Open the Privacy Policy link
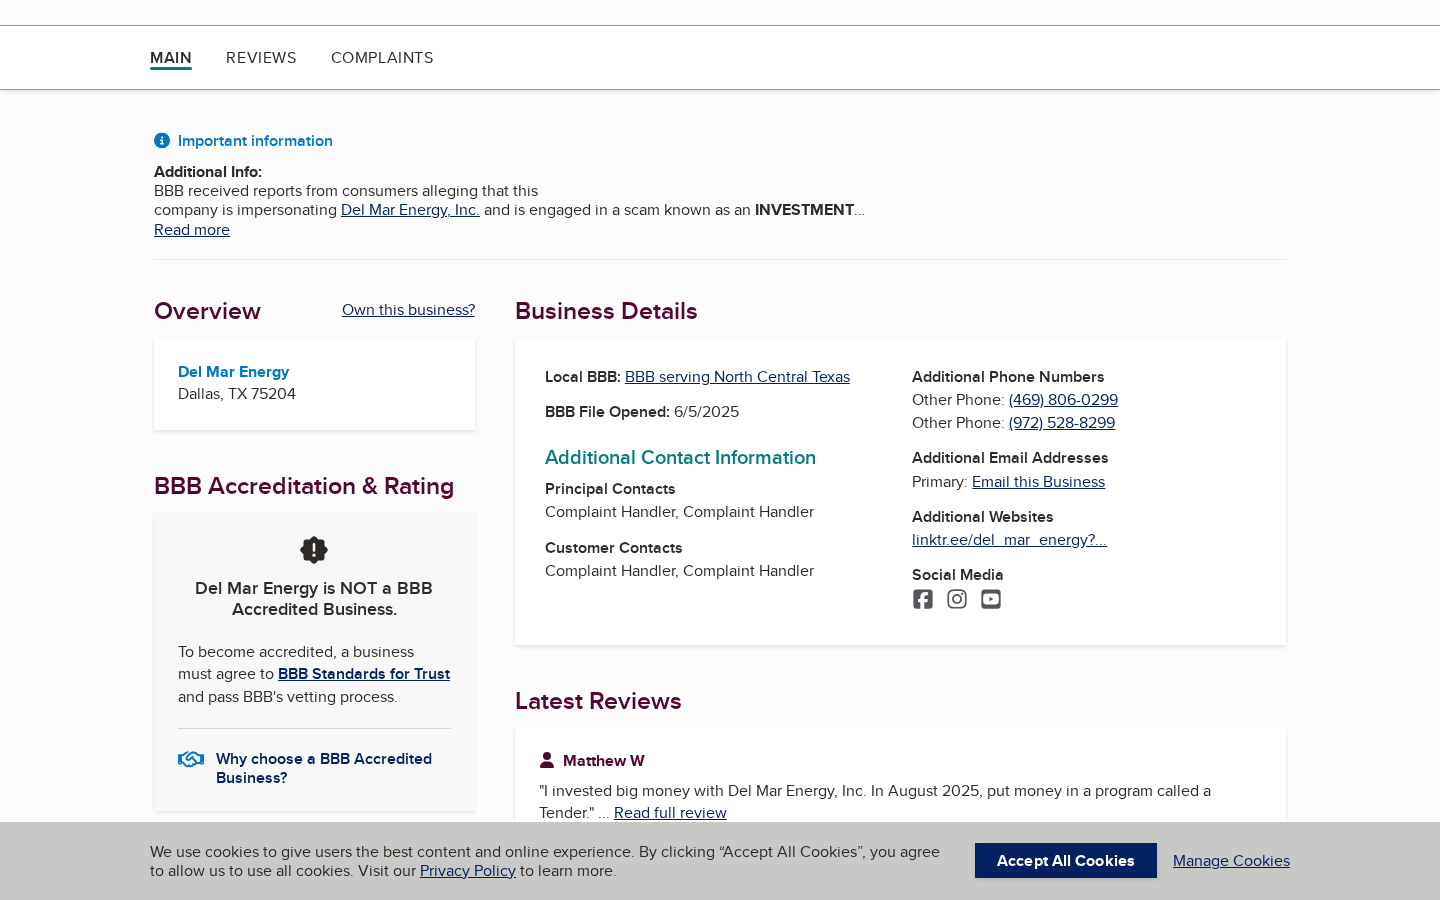1440x900 pixels. tap(468, 871)
